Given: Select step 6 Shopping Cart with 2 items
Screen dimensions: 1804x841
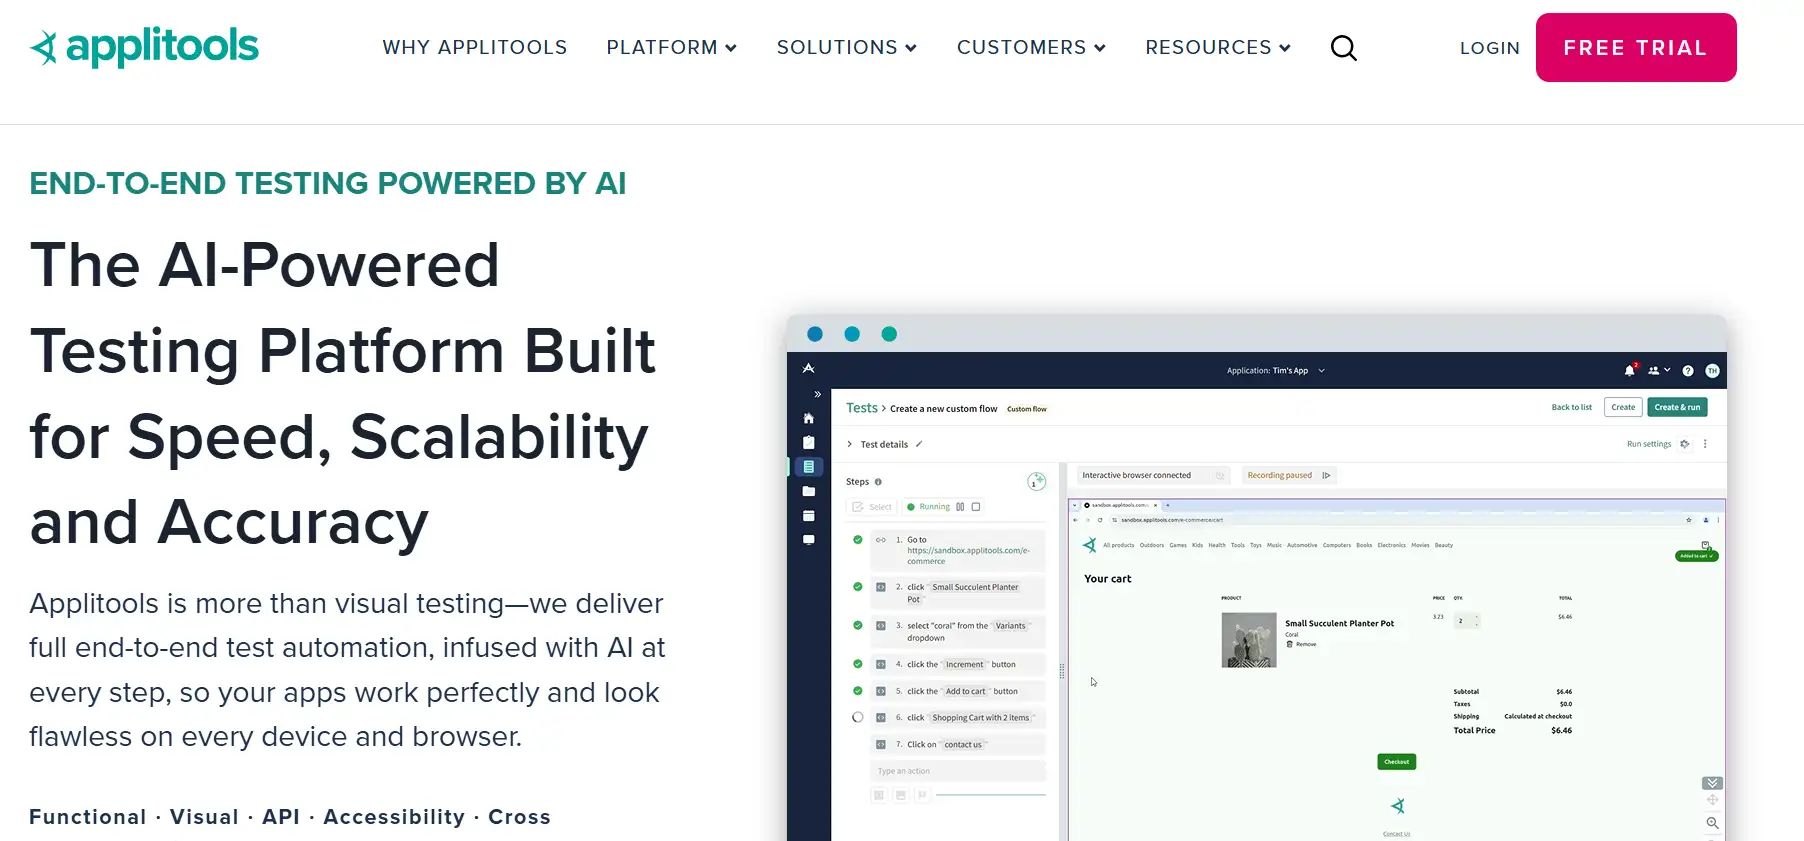Looking at the screenshot, I should [958, 718].
